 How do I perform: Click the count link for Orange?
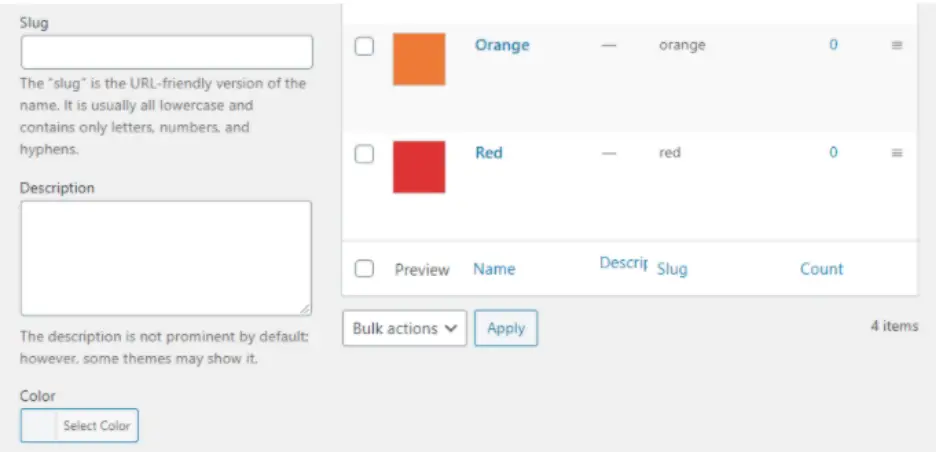coord(833,45)
